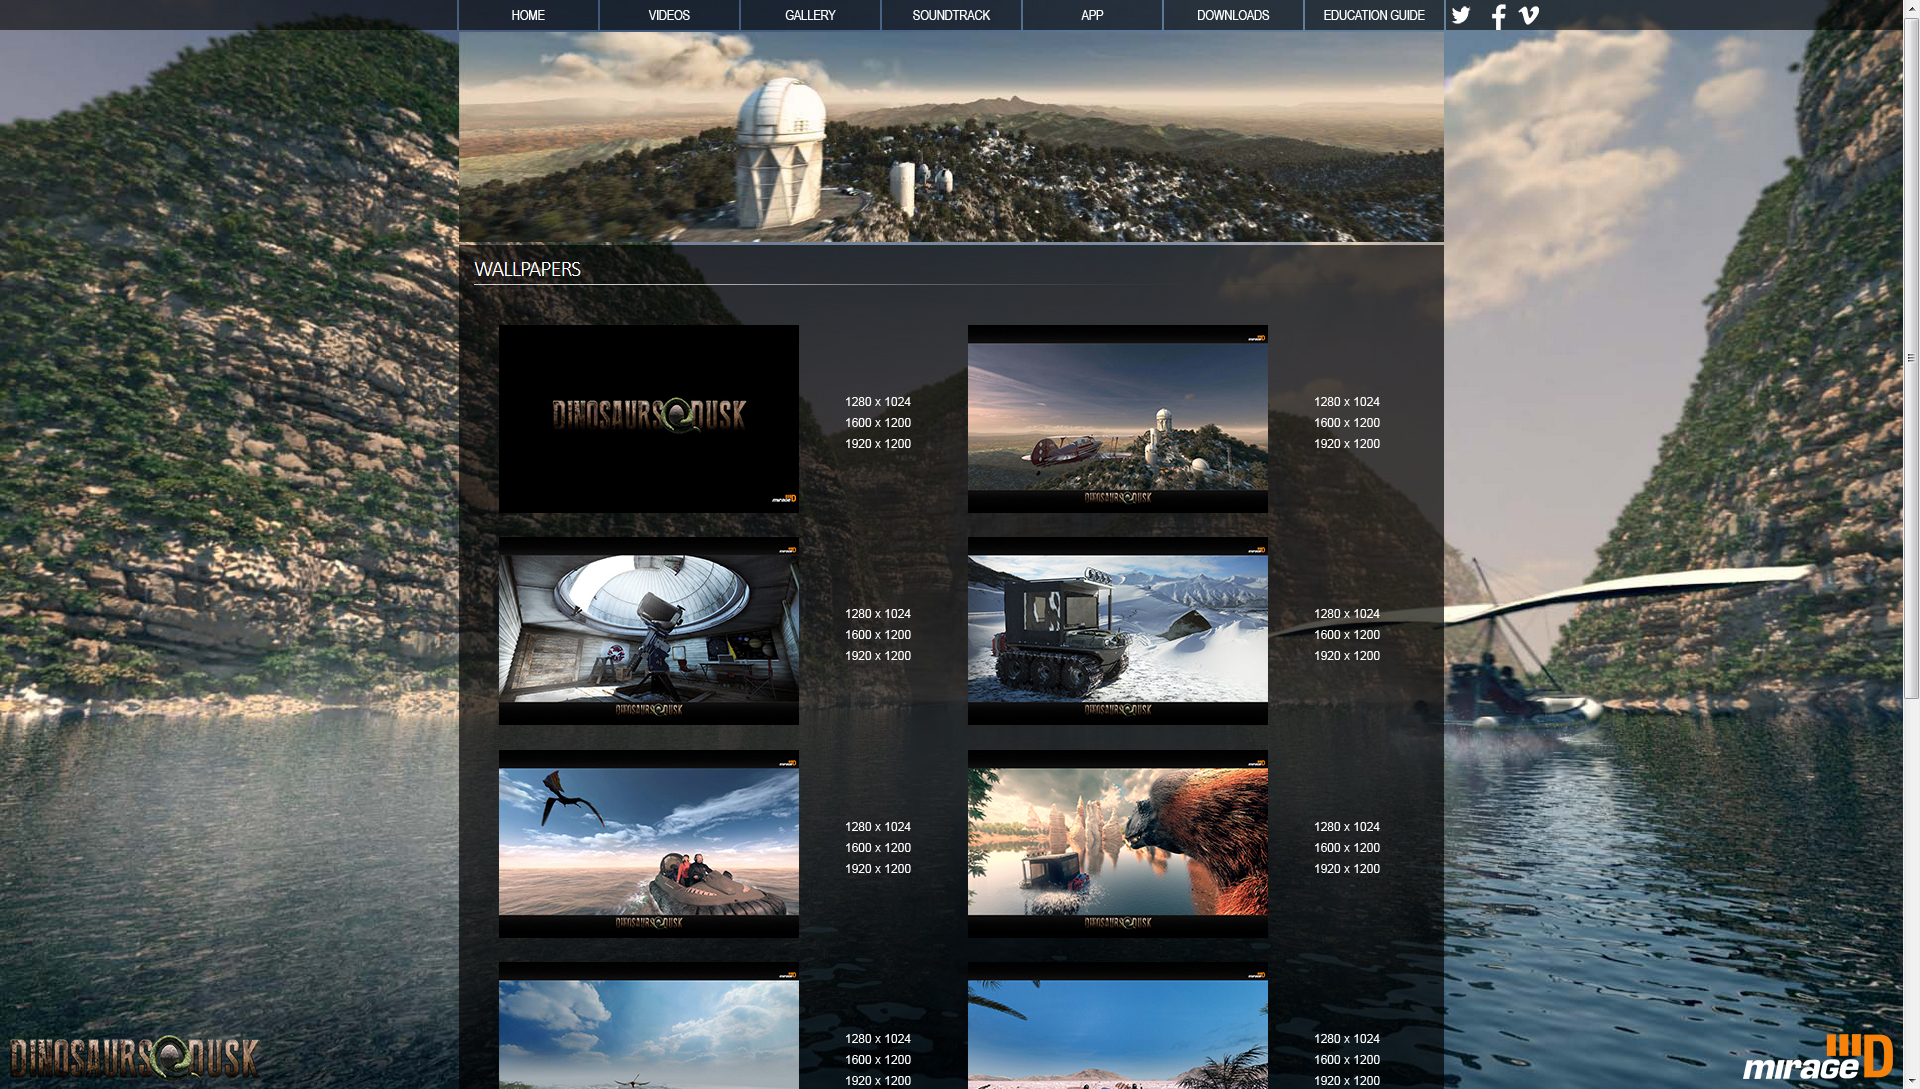The height and width of the screenshot is (1089, 1920).
Task: Open the EDUCATION GUIDE menu item
Action: [x=1374, y=15]
